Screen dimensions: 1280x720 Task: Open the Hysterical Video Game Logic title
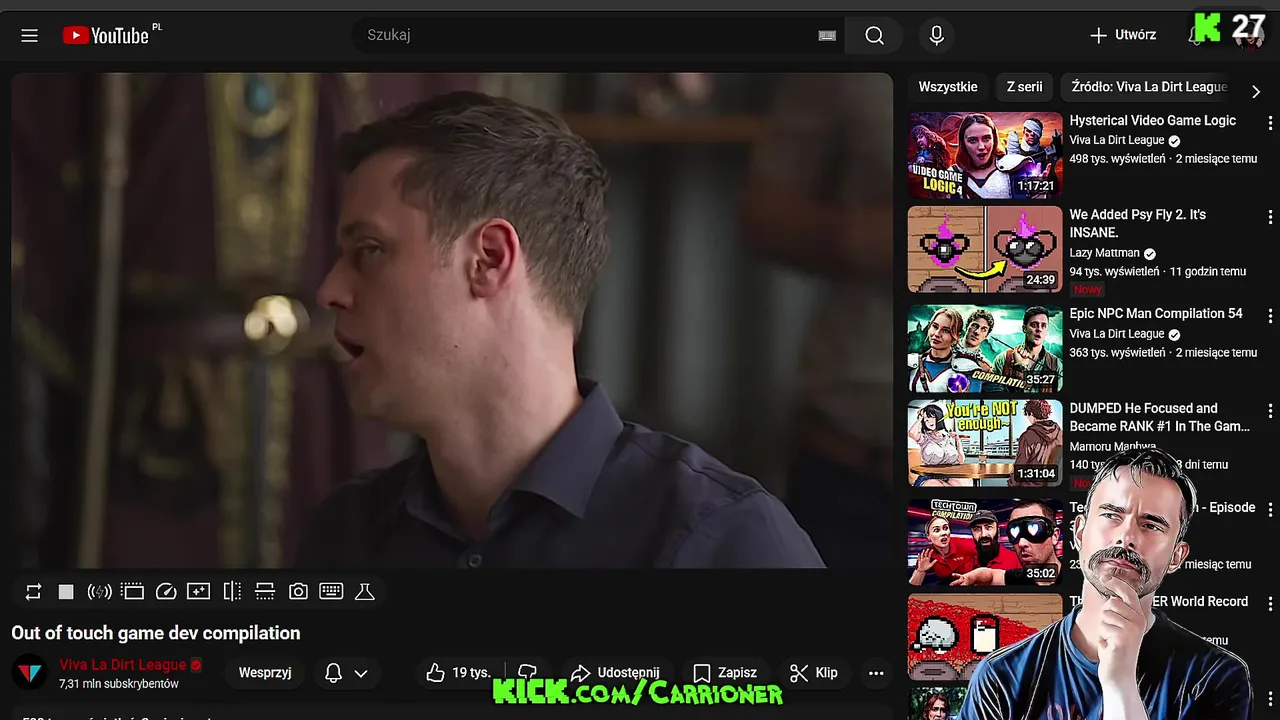(x=1152, y=121)
